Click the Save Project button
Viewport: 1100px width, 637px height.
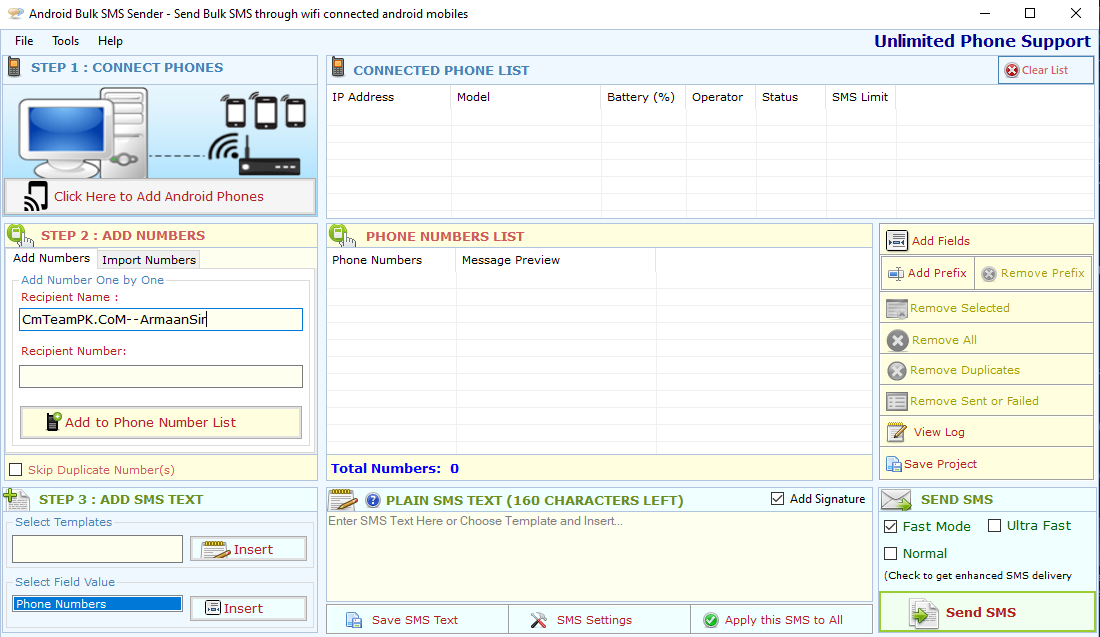point(986,464)
